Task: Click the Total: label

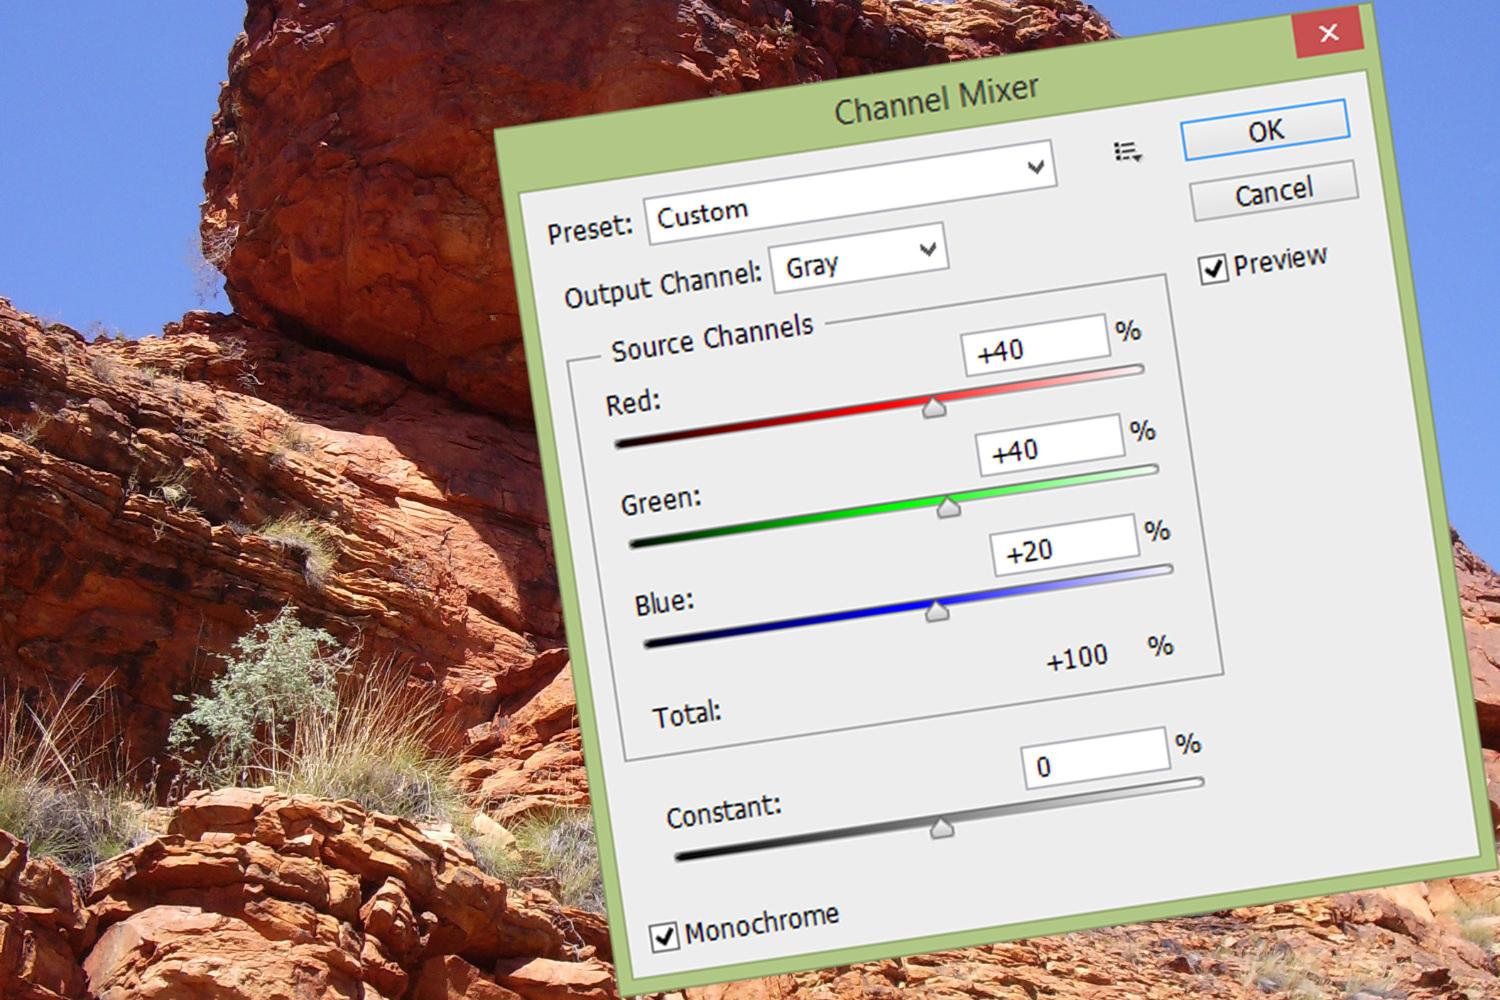Action: (x=687, y=715)
